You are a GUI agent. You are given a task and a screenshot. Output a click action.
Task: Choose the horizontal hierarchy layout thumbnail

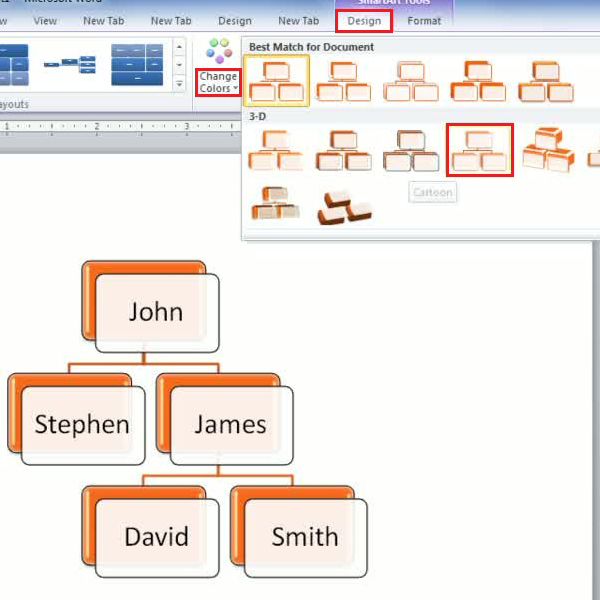click(x=70, y=64)
